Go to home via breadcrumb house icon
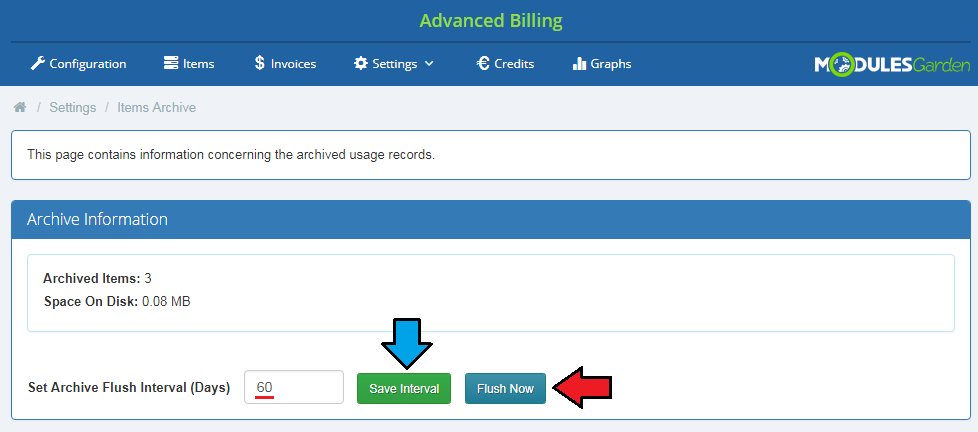978x432 pixels. 20,107
